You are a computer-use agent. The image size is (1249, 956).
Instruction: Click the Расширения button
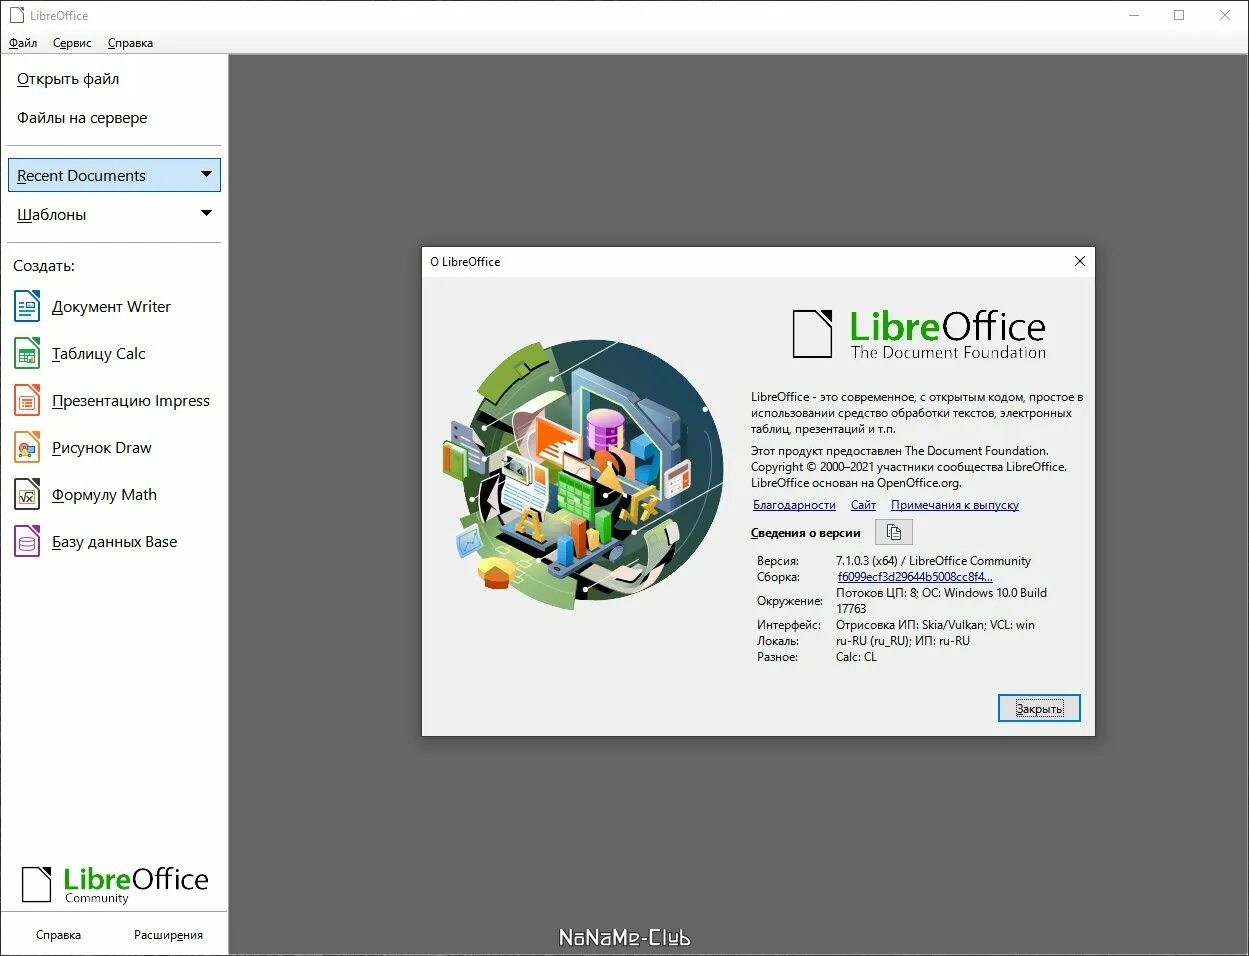(x=168, y=935)
